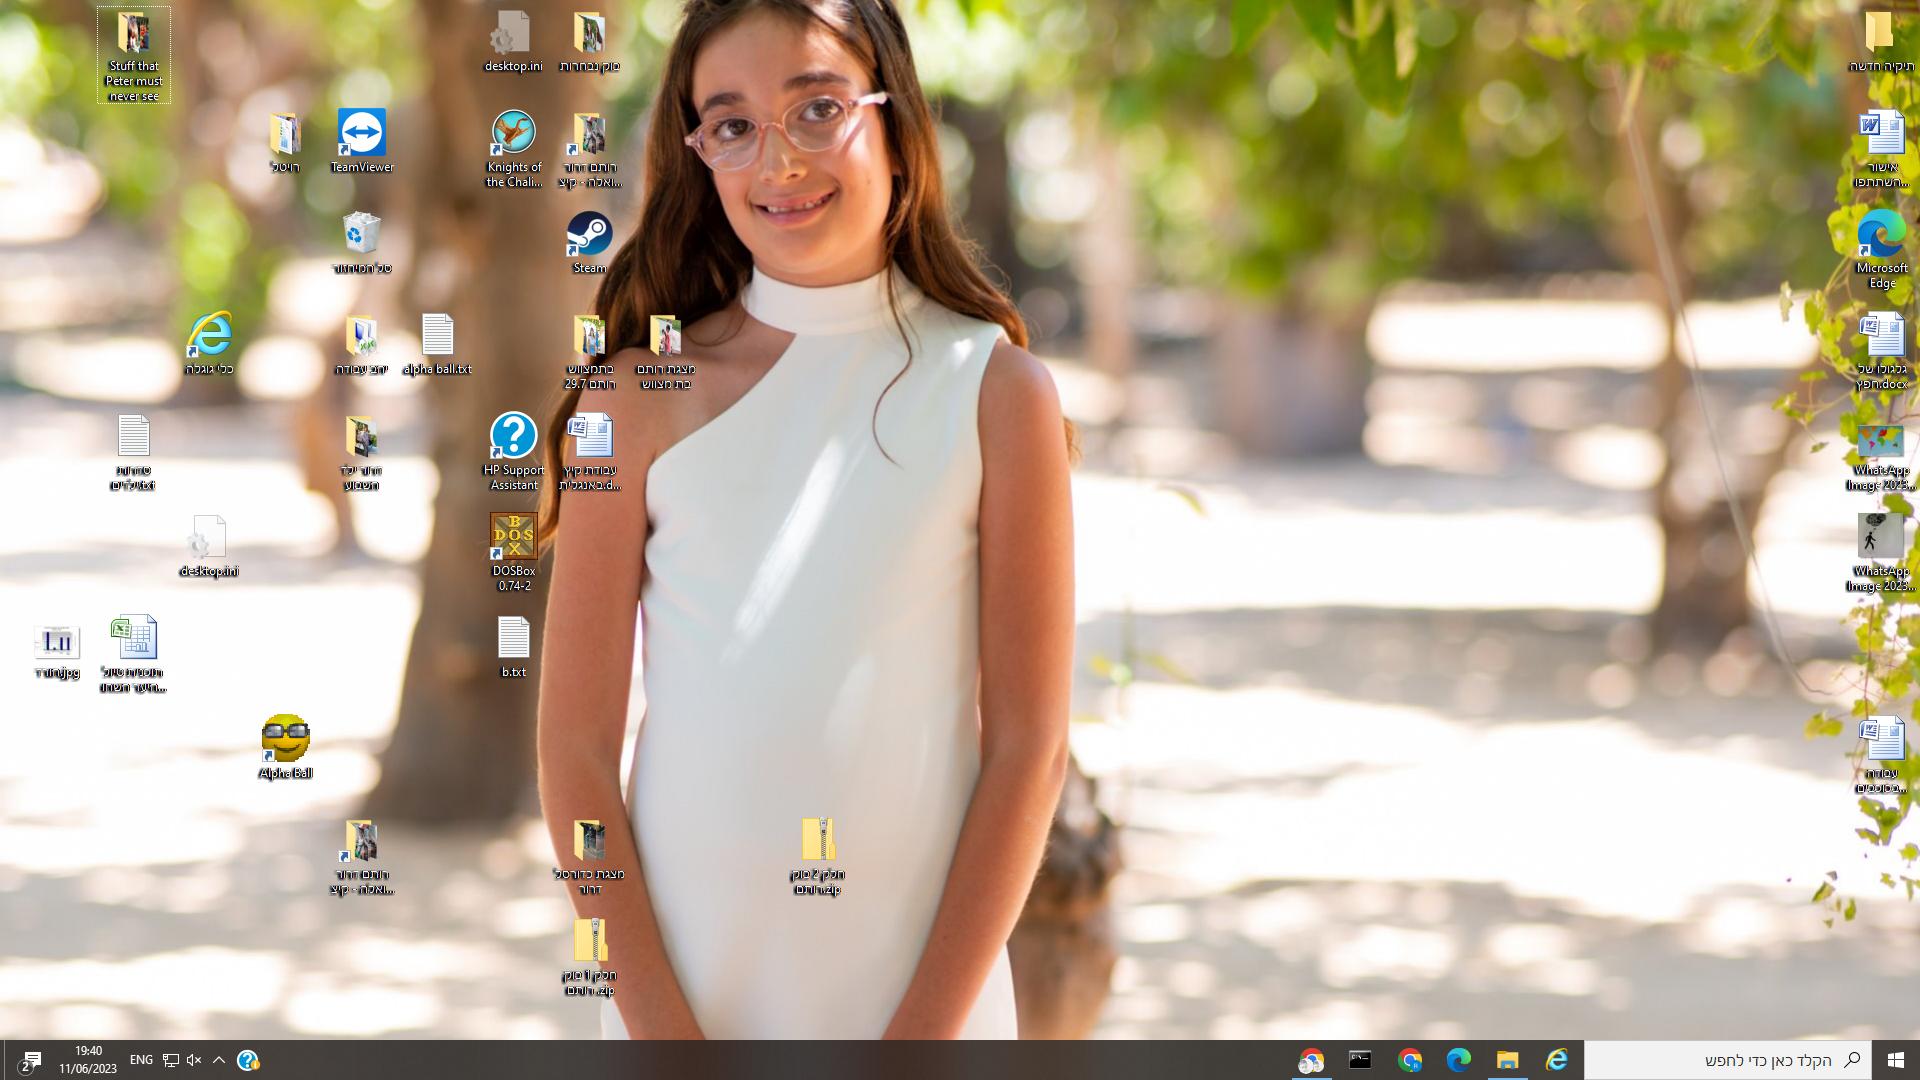The width and height of the screenshot is (1920, 1080).
Task: Show hidden system tray icons
Action: click(x=218, y=1060)
